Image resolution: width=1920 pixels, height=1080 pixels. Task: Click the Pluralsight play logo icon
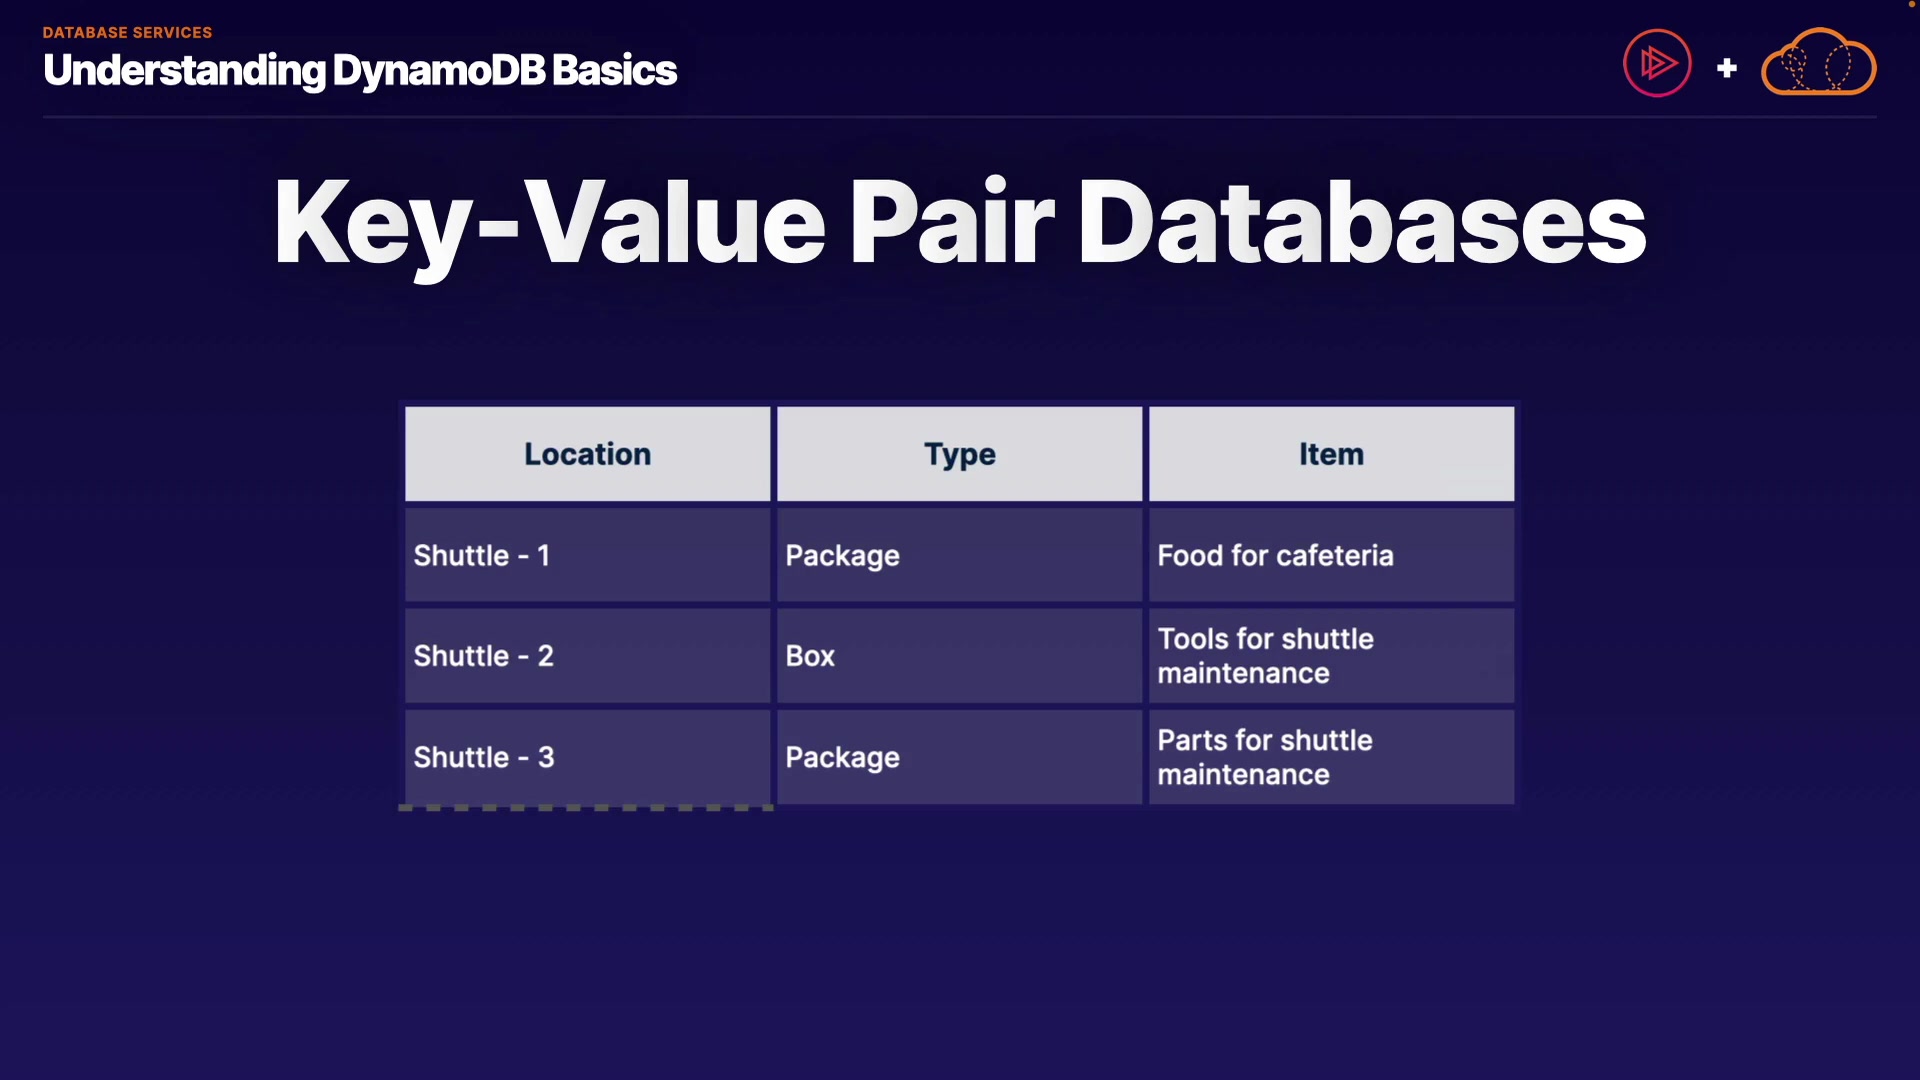(1657, 63)
